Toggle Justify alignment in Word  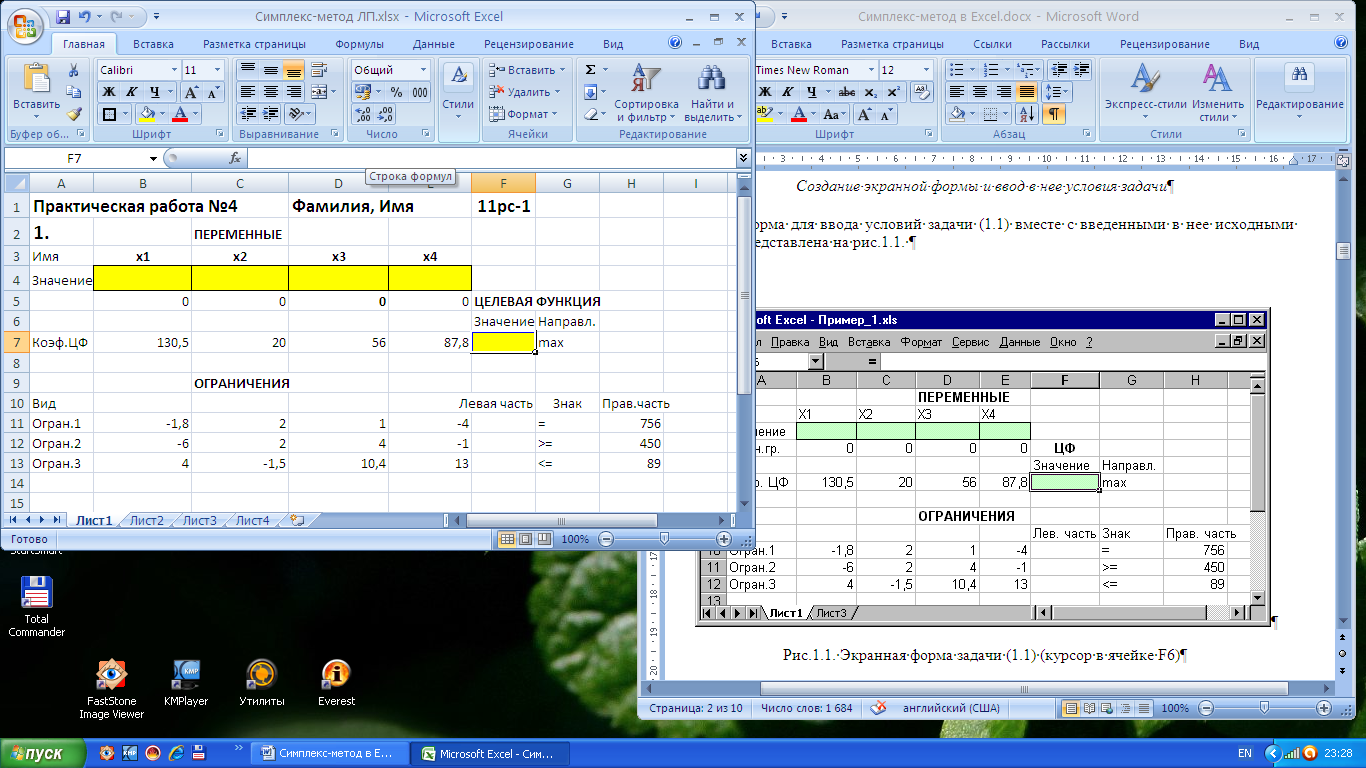[x=1025, y=92]
